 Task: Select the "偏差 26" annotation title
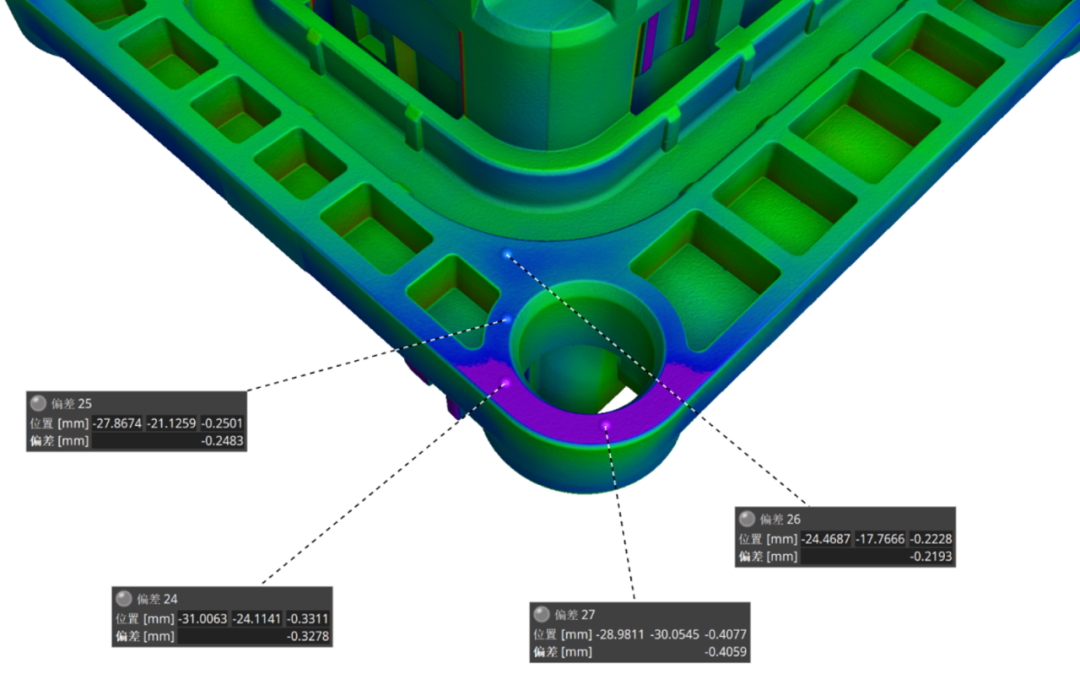(x=780, y=519)
